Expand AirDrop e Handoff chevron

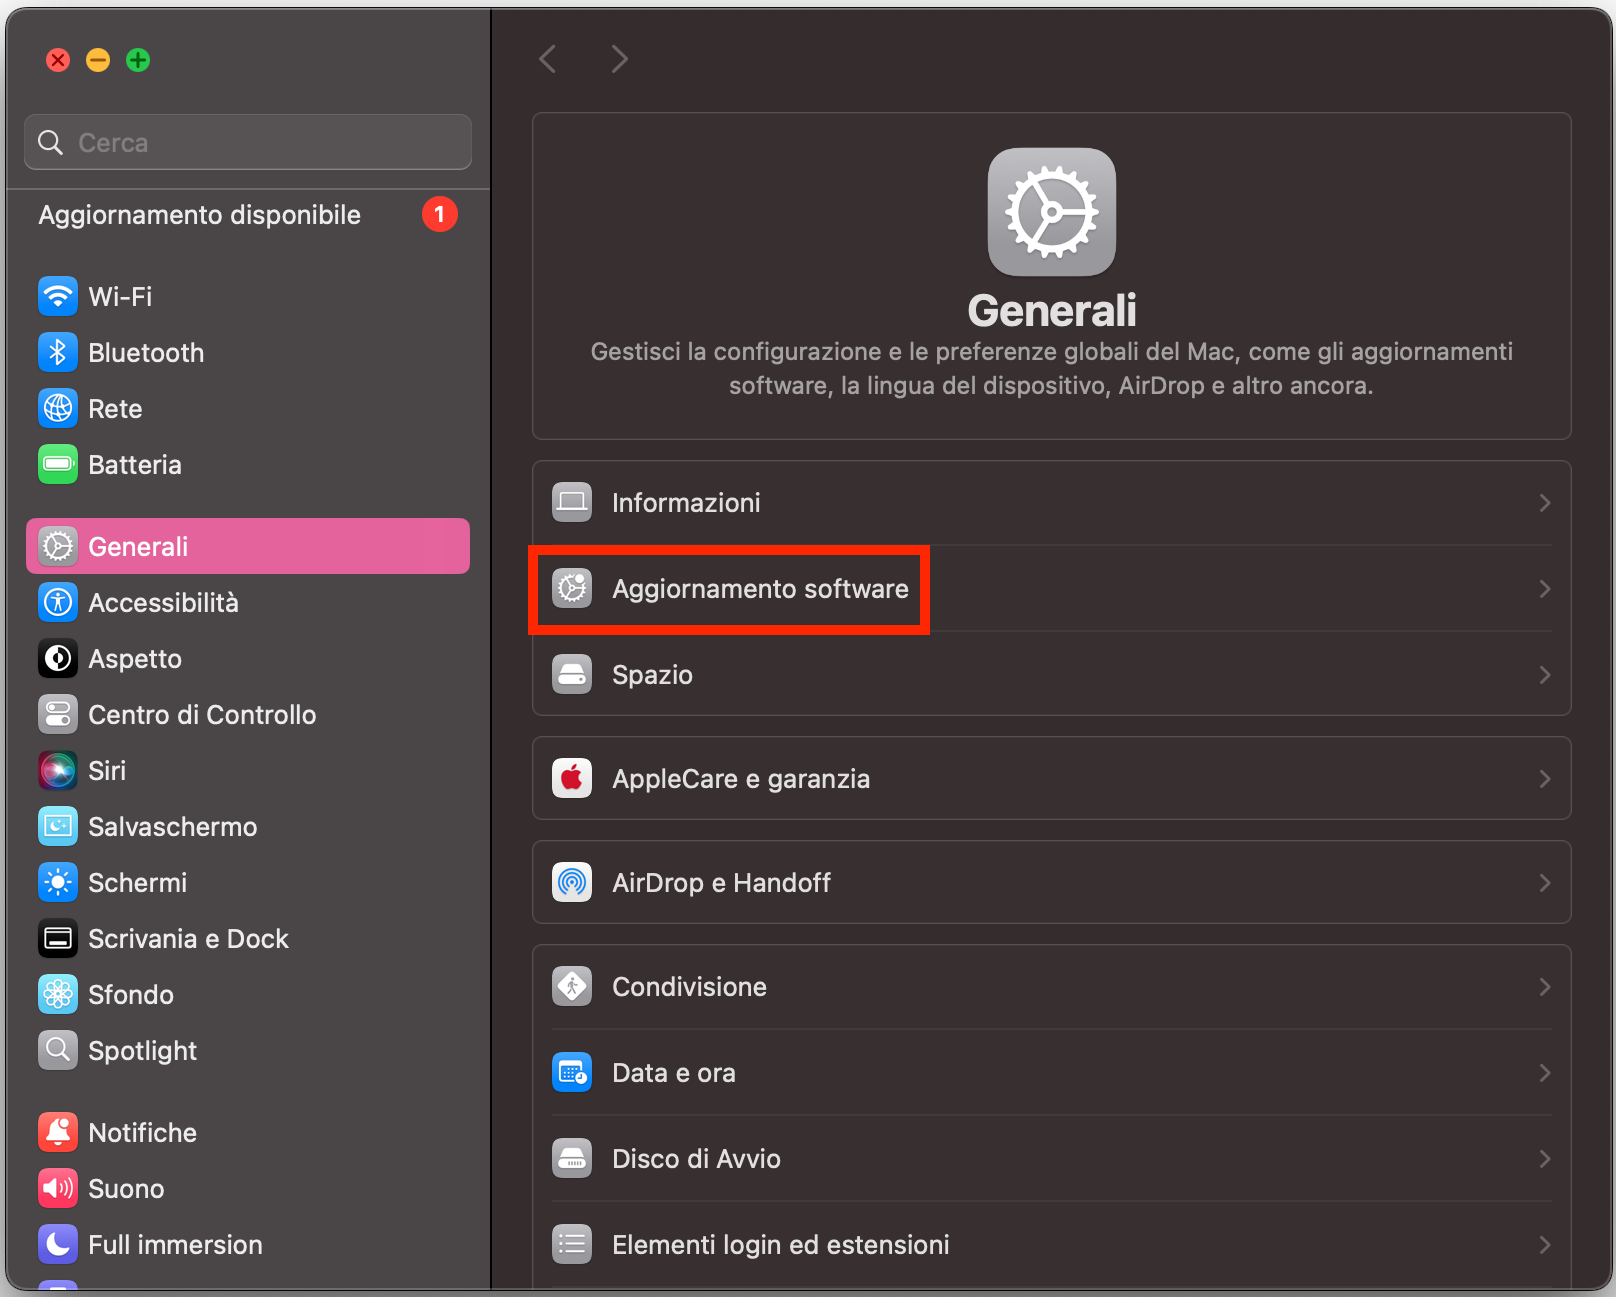pos(1545,882)
